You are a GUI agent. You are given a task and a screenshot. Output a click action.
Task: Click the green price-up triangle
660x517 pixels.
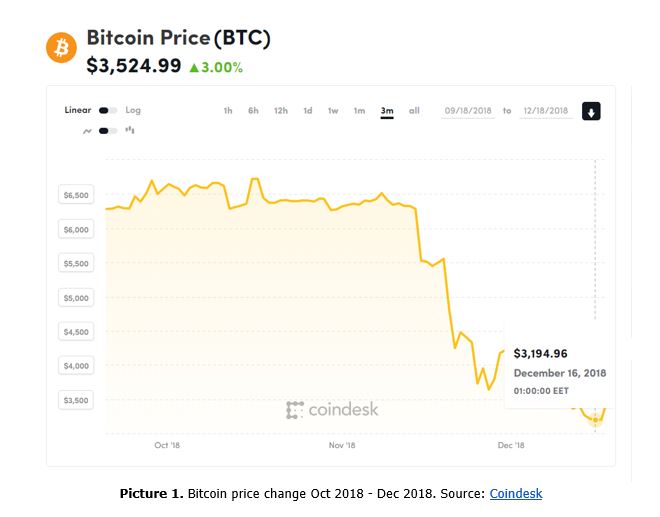[194, 67]
